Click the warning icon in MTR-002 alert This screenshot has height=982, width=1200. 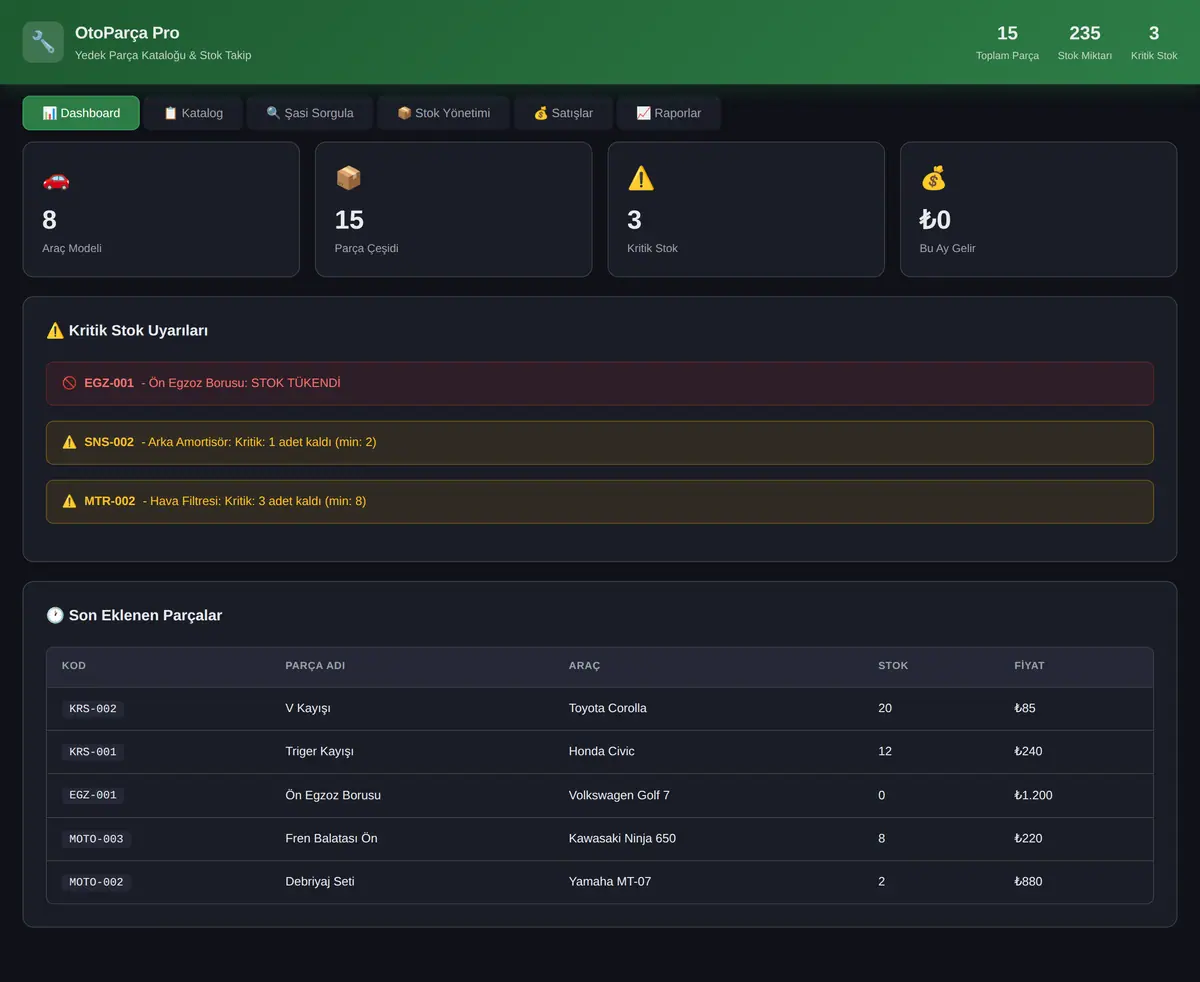(69, 501)
